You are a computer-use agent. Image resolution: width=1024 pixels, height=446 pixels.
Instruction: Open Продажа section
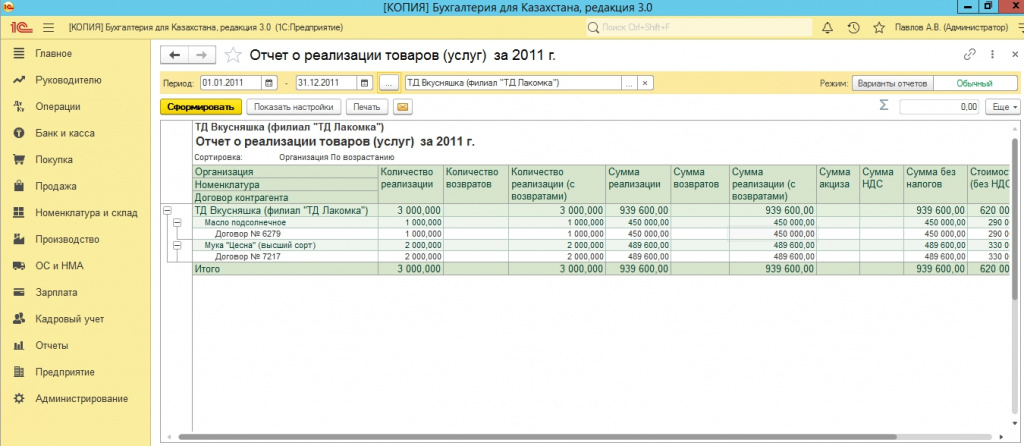(56, 186)
